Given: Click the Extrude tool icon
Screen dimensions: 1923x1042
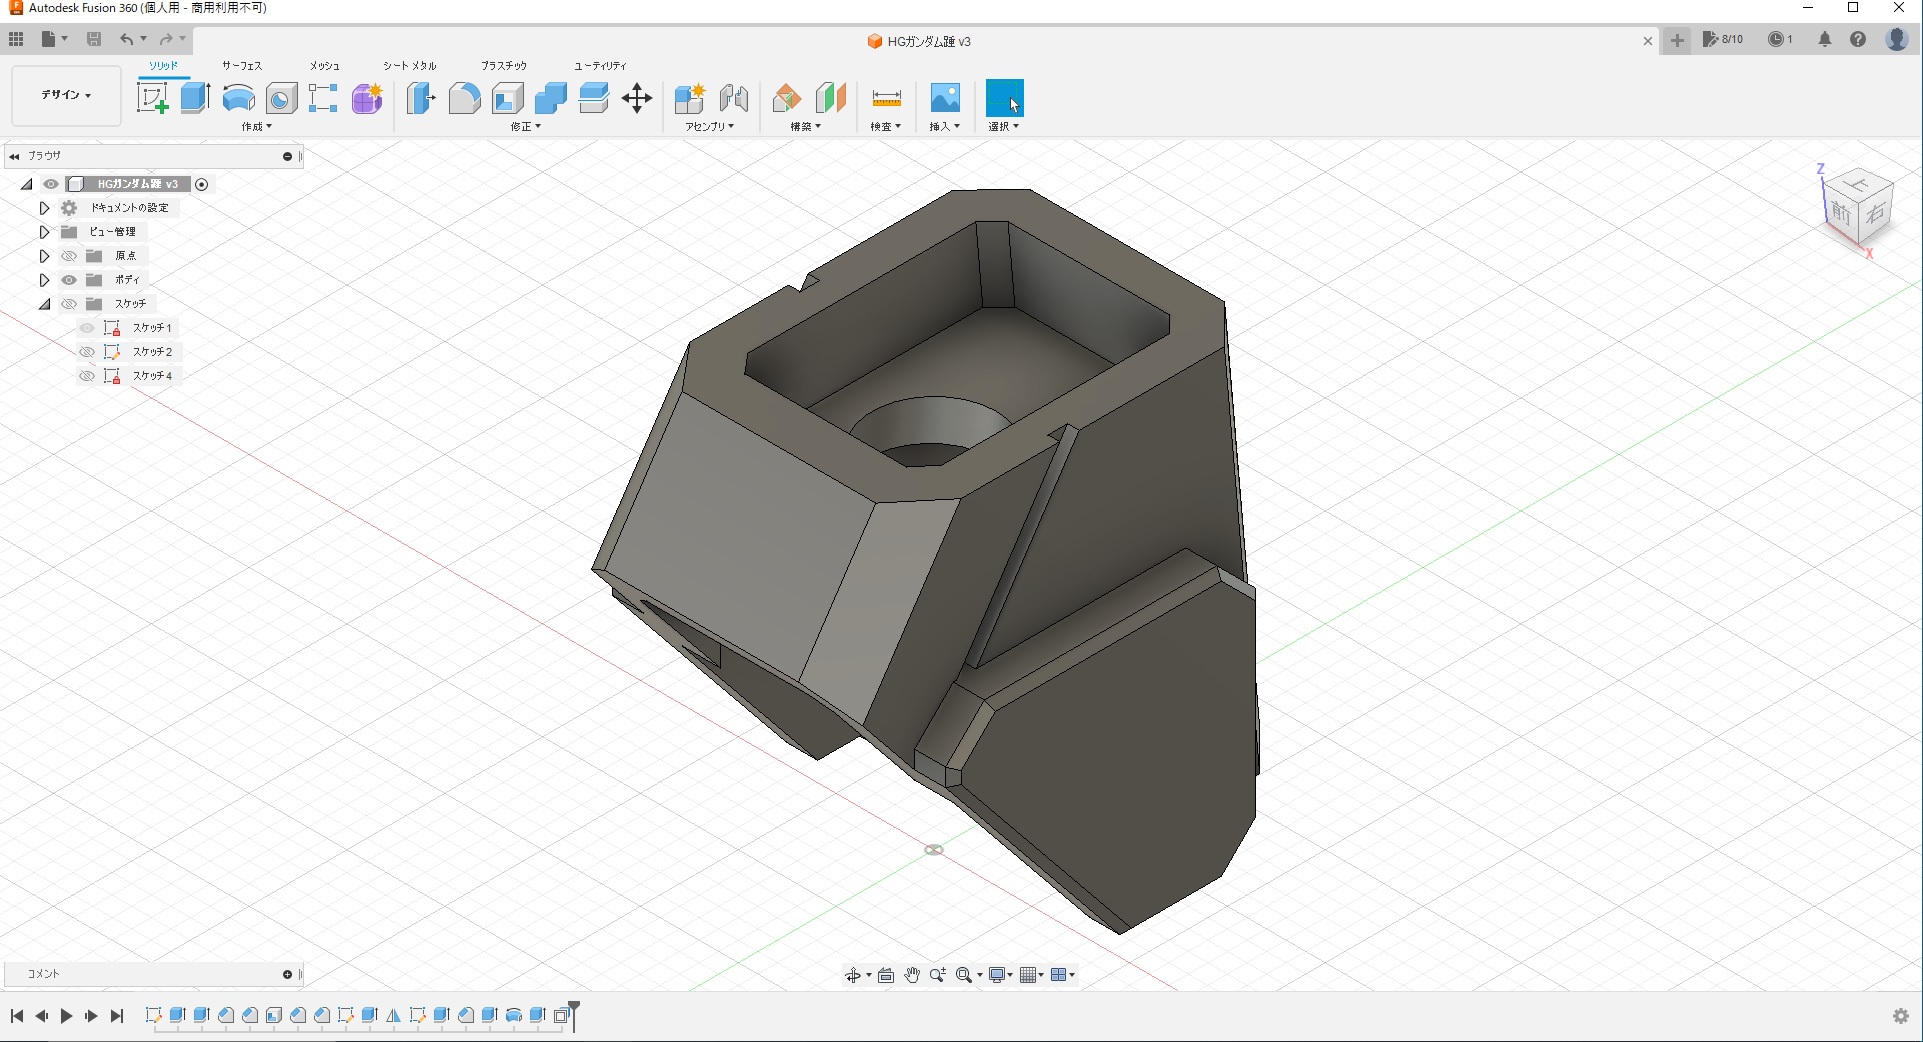Looking at the screenshot, I should [x=195, y=98].
